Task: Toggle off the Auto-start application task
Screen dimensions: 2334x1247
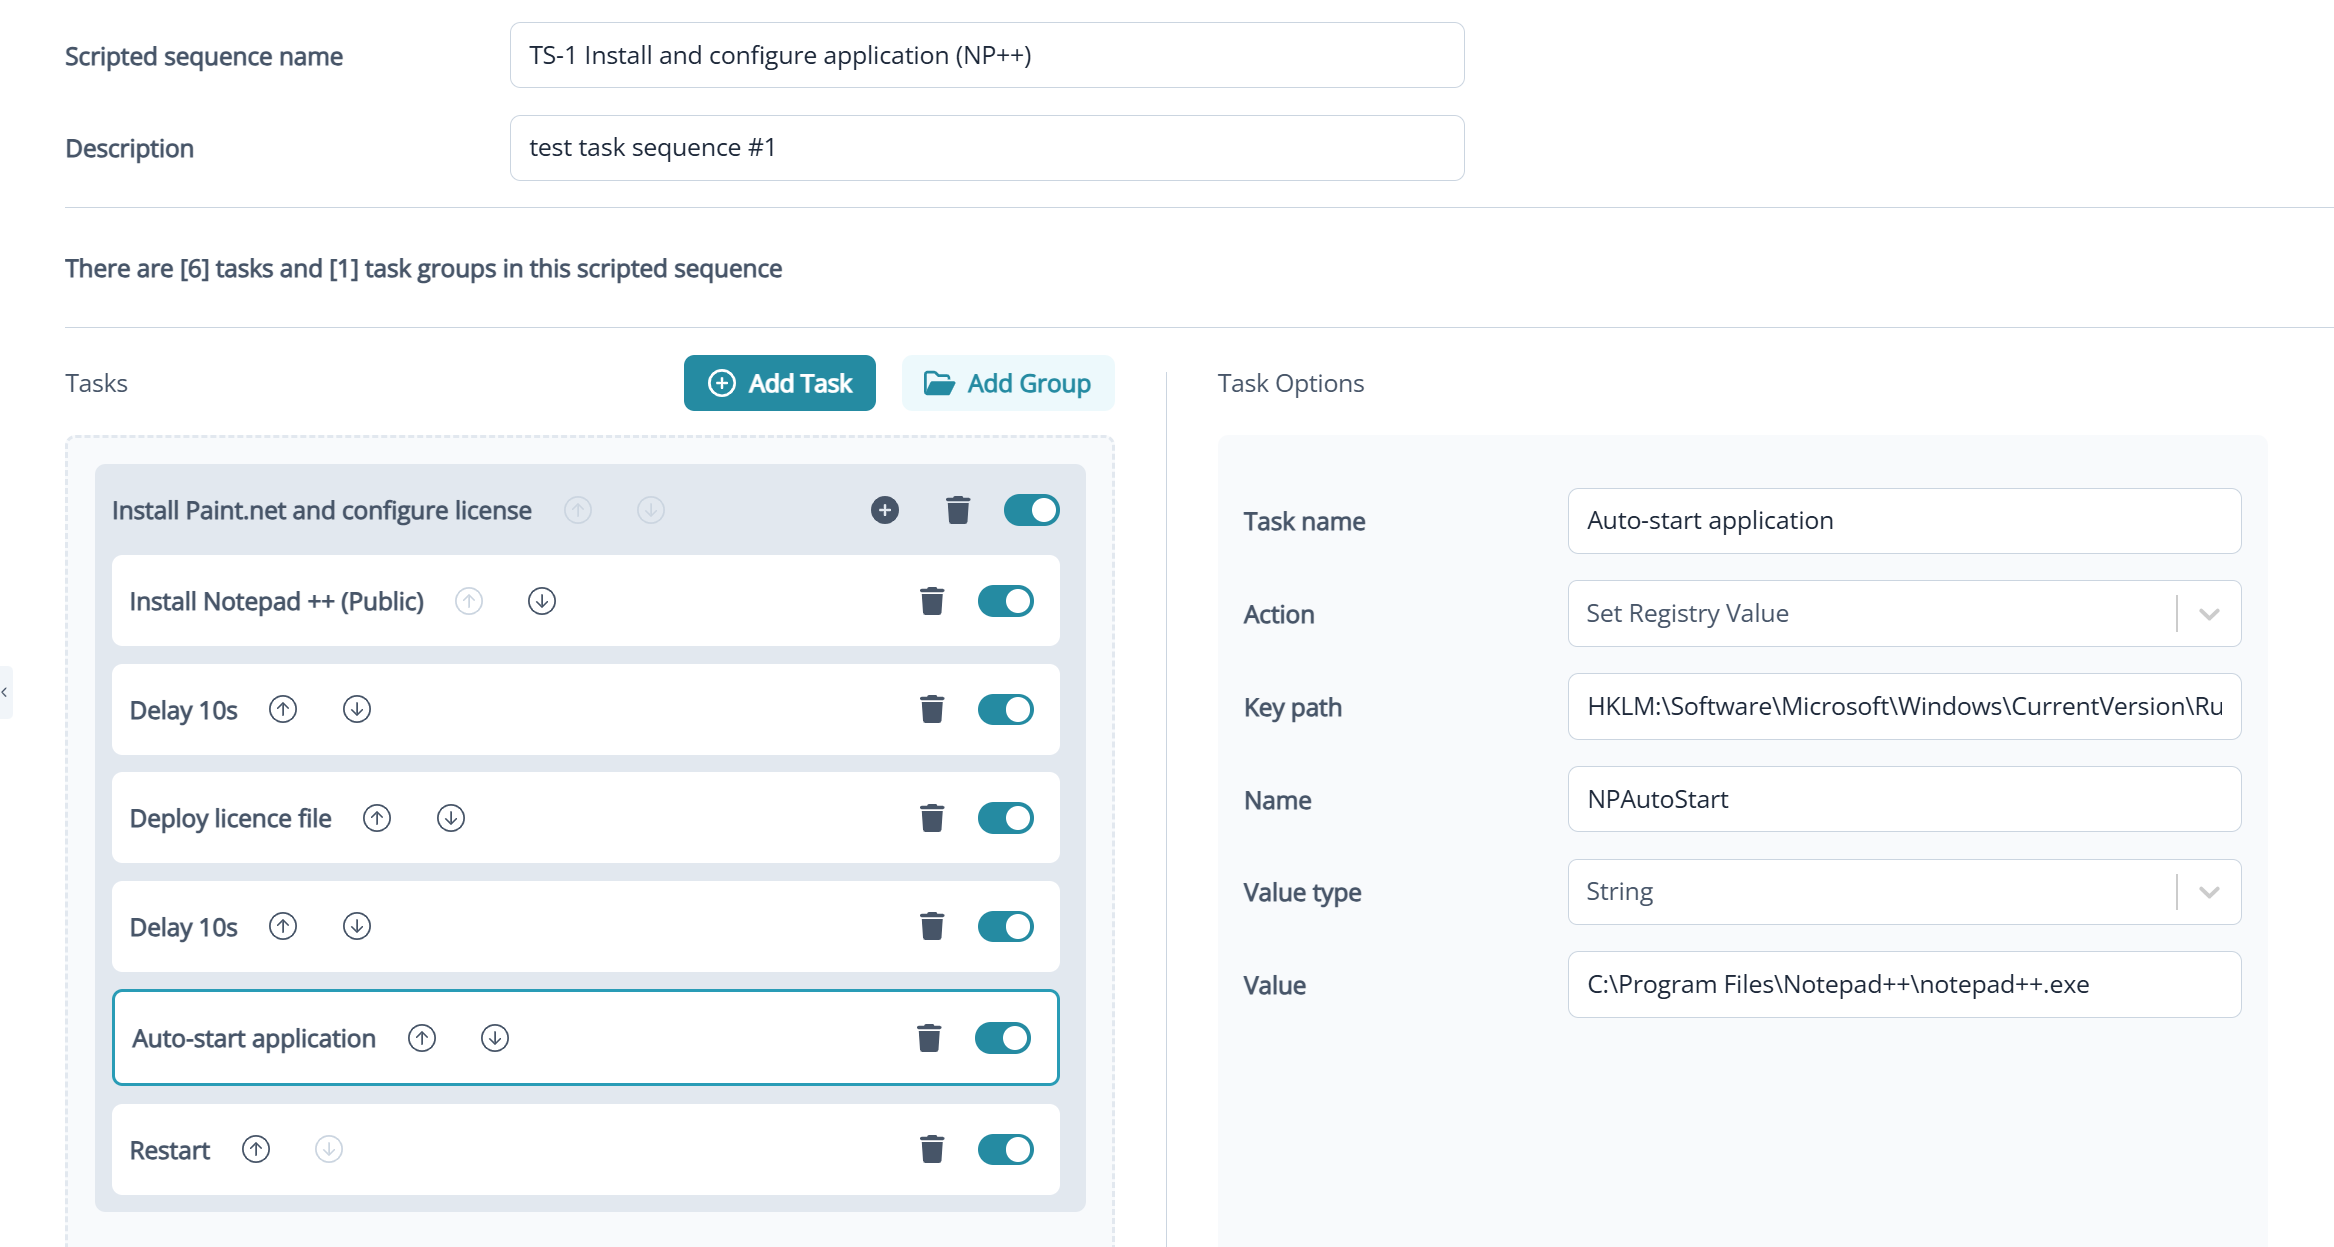Action: point(1002,1038)
